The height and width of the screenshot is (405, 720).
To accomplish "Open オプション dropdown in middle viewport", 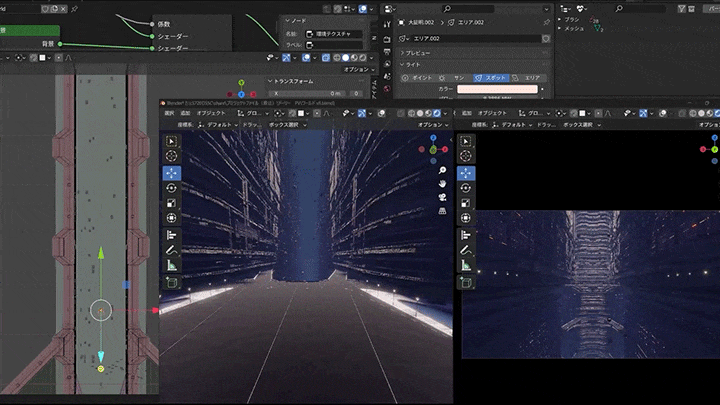I will (x=433, y=125).
